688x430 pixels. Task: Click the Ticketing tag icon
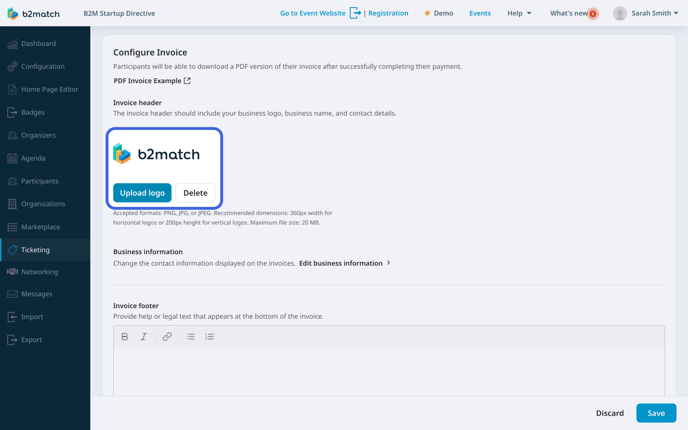click(x=13, y=250)
